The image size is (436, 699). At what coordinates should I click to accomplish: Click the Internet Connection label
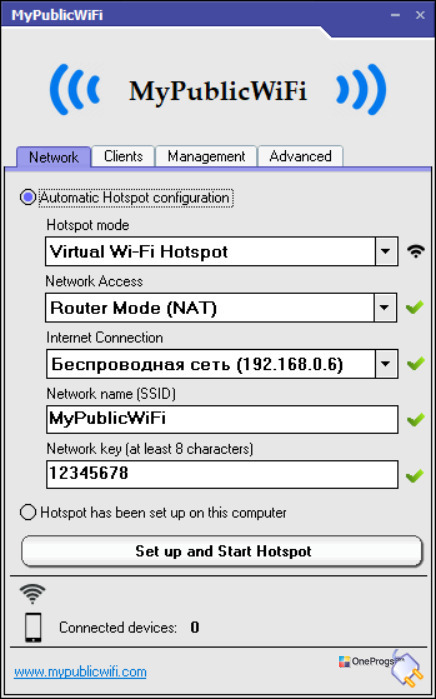tap(104, 337)
